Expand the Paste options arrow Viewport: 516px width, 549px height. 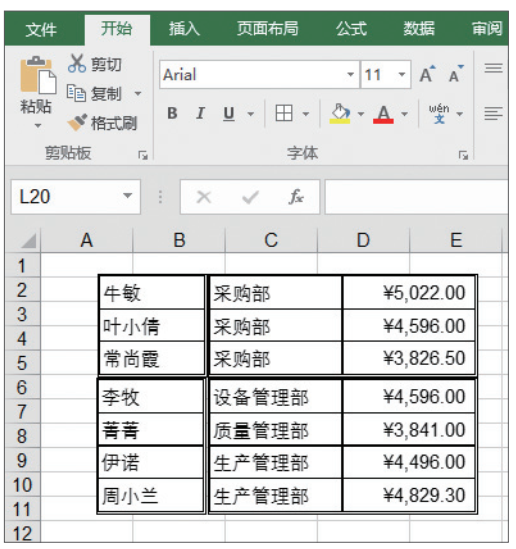(x=38, y=125)
